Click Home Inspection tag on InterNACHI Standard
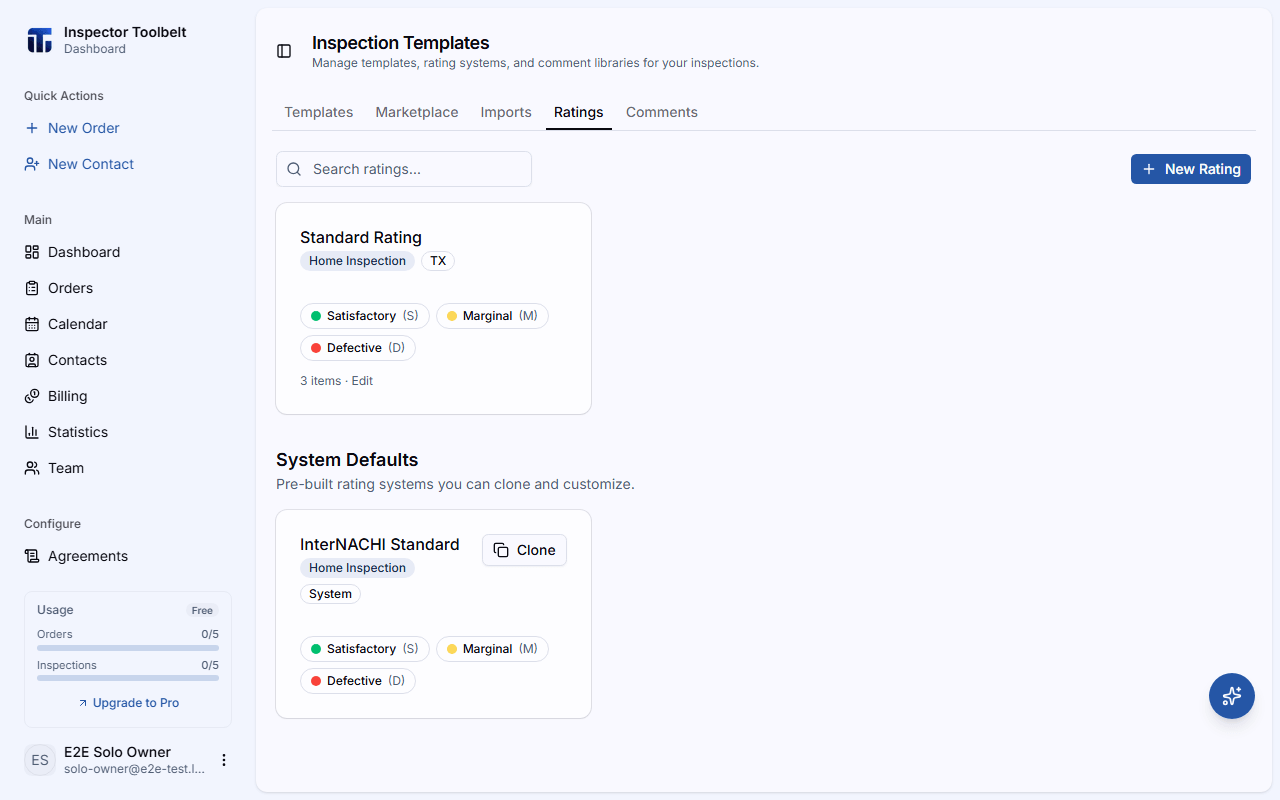Viewport: 1280px width, 800px height. (357, 568)
